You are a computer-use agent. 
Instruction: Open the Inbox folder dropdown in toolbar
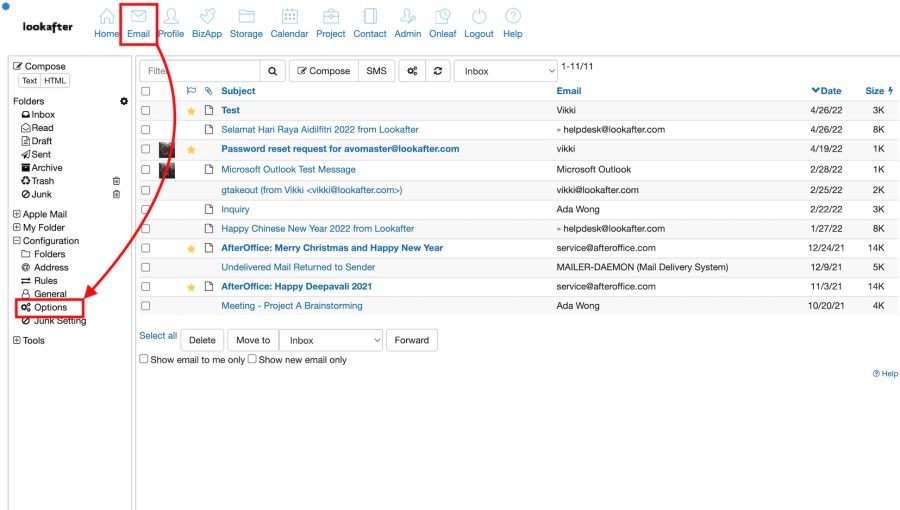[505, 71]
